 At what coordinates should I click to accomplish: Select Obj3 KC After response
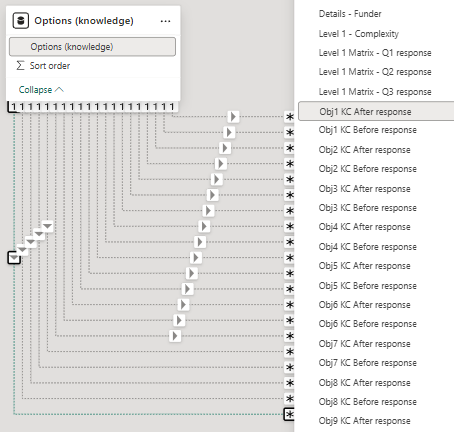[x=364, y=189]
